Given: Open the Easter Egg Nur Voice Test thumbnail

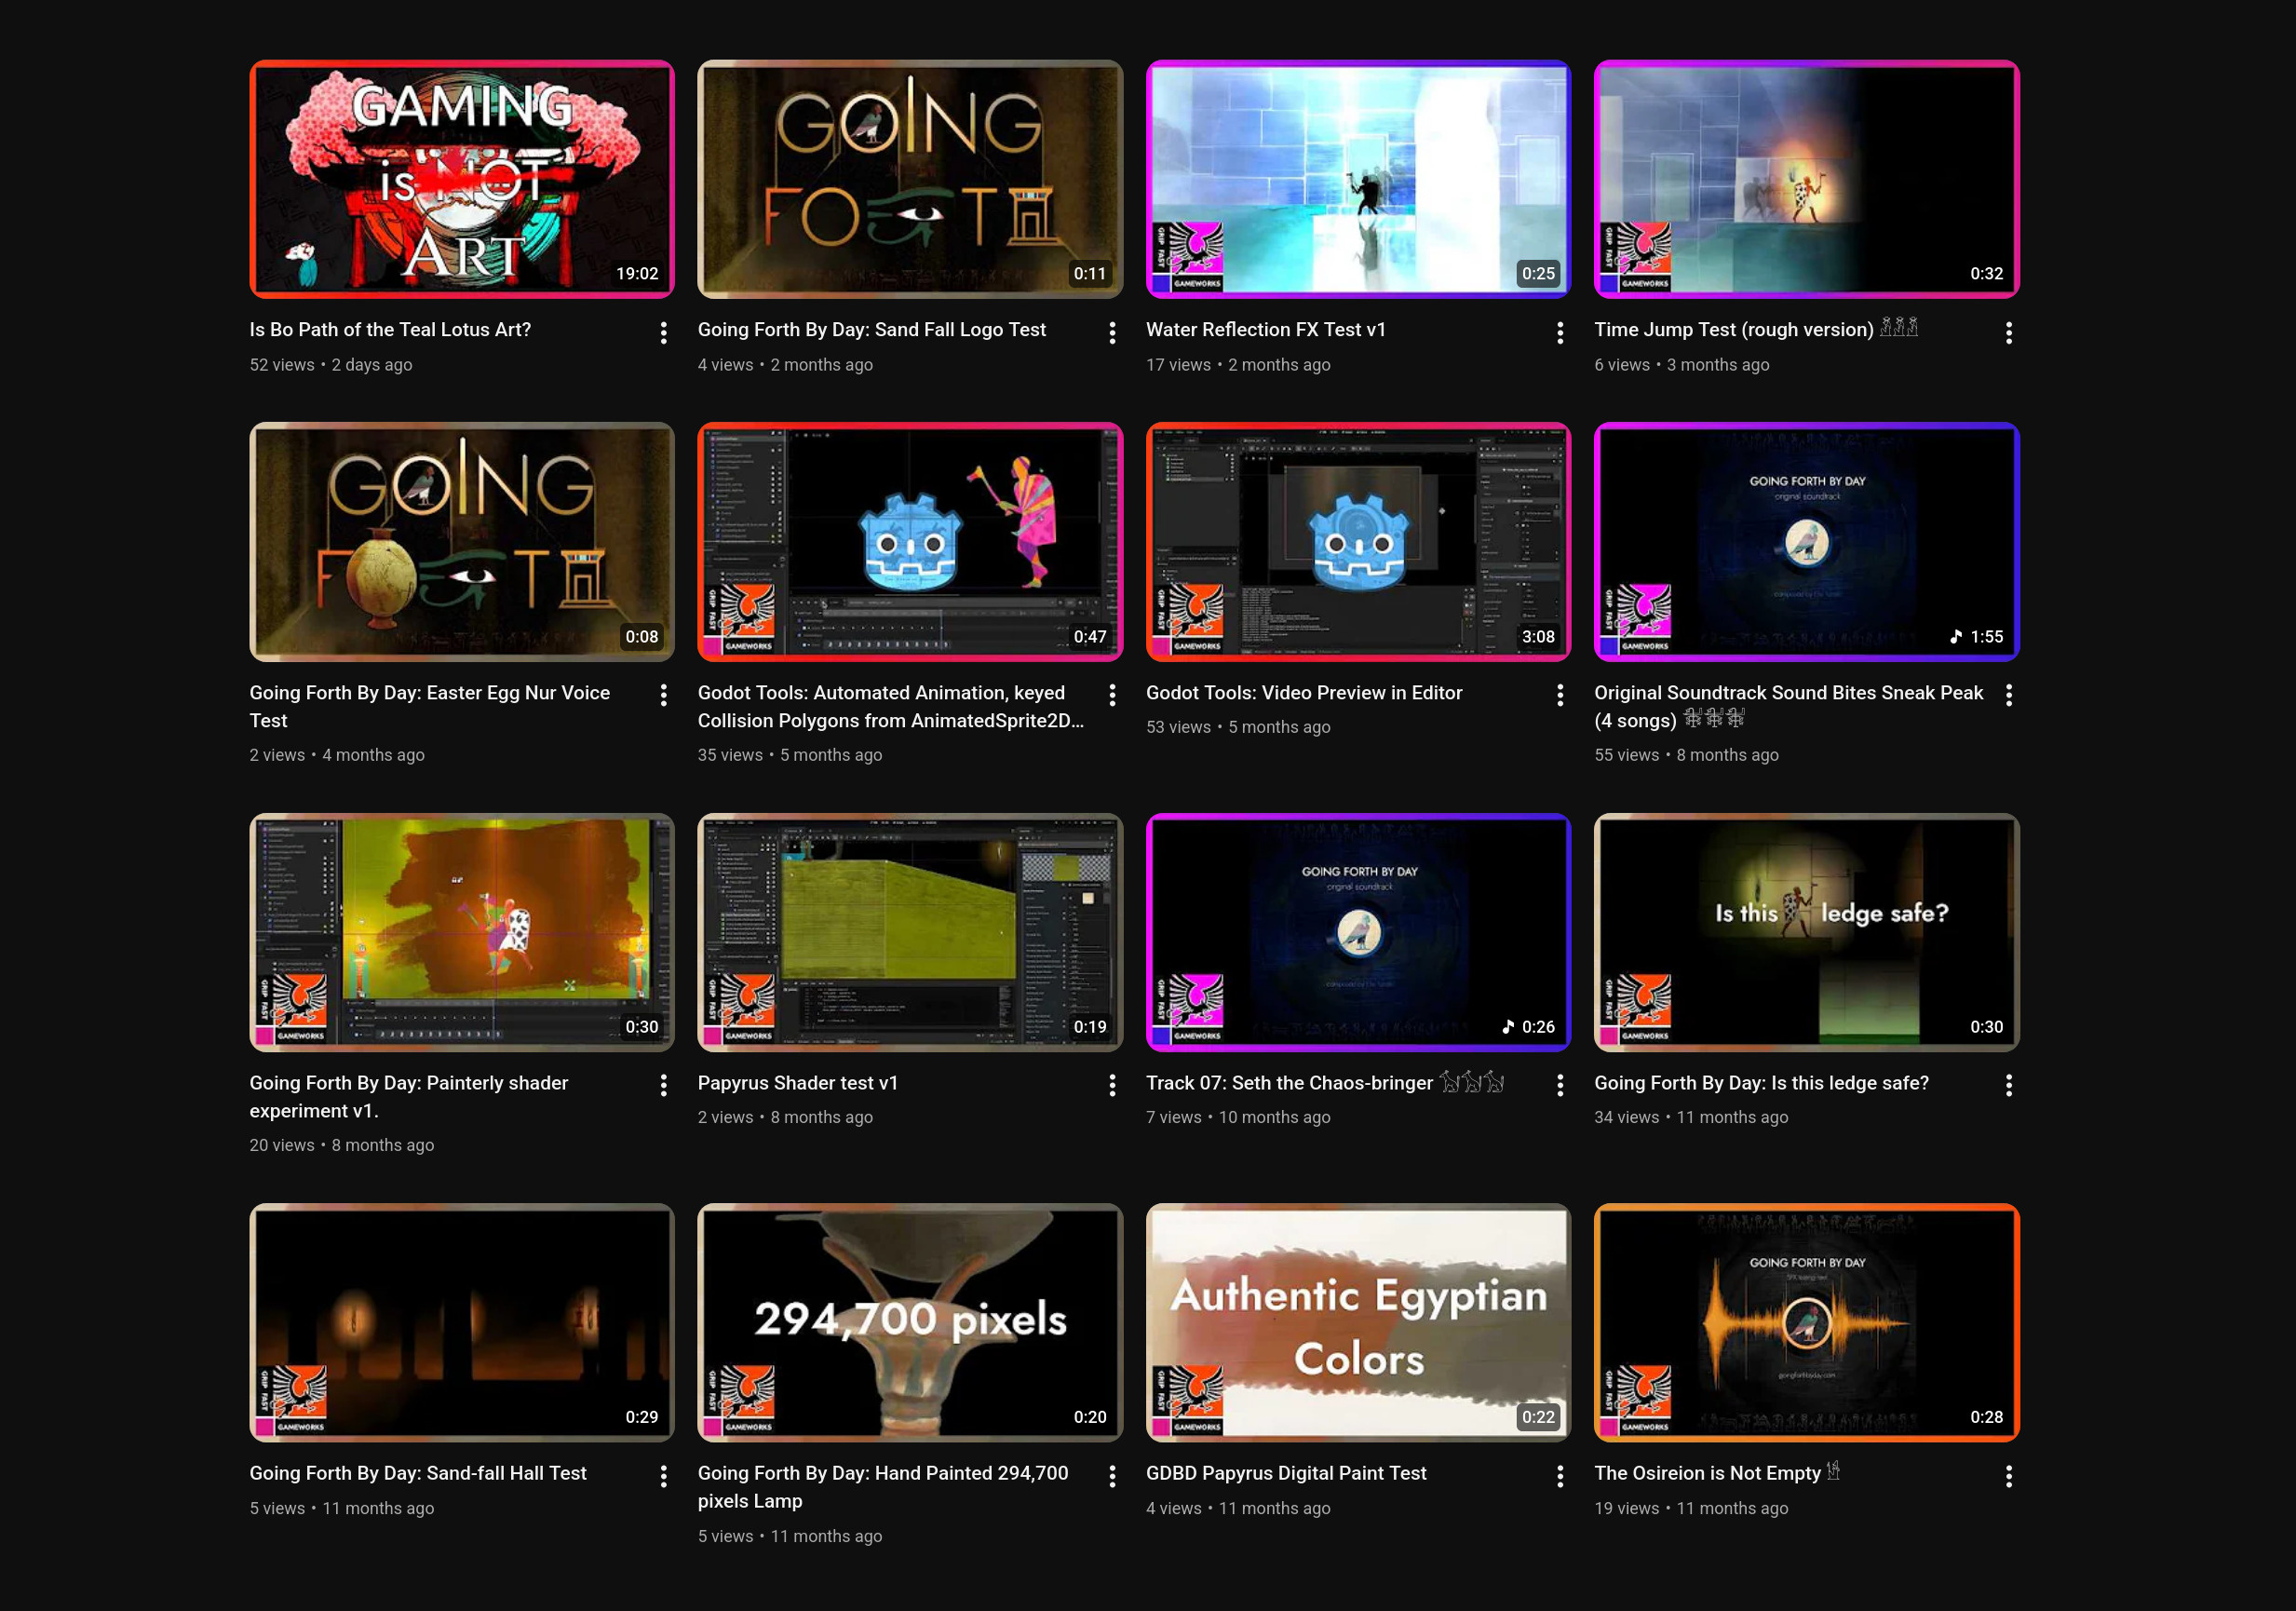Looking at the screenshot, I should tap(461, 541).
